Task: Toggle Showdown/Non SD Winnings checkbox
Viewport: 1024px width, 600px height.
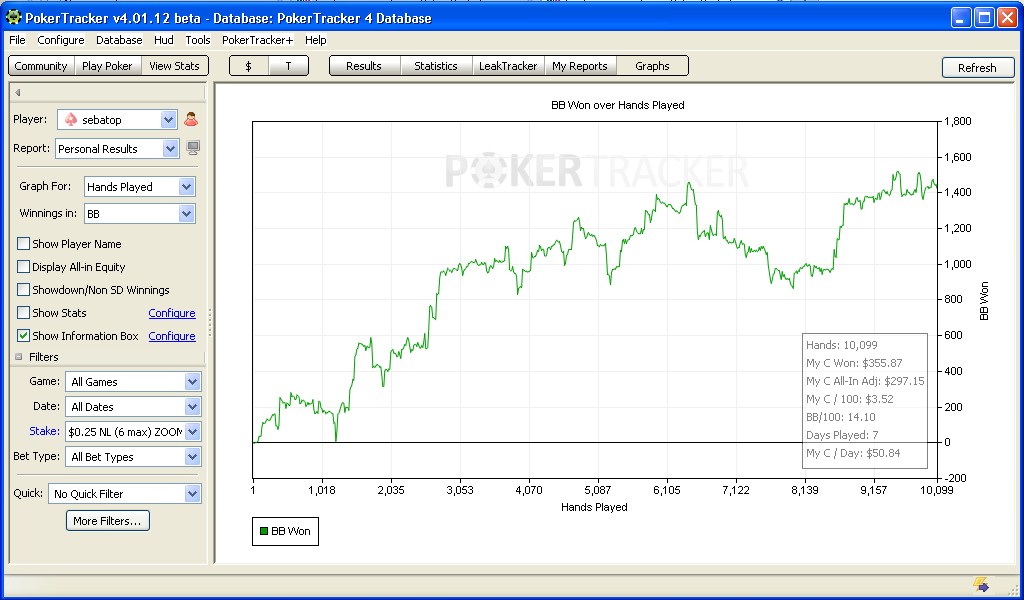Action: point(24,289)
